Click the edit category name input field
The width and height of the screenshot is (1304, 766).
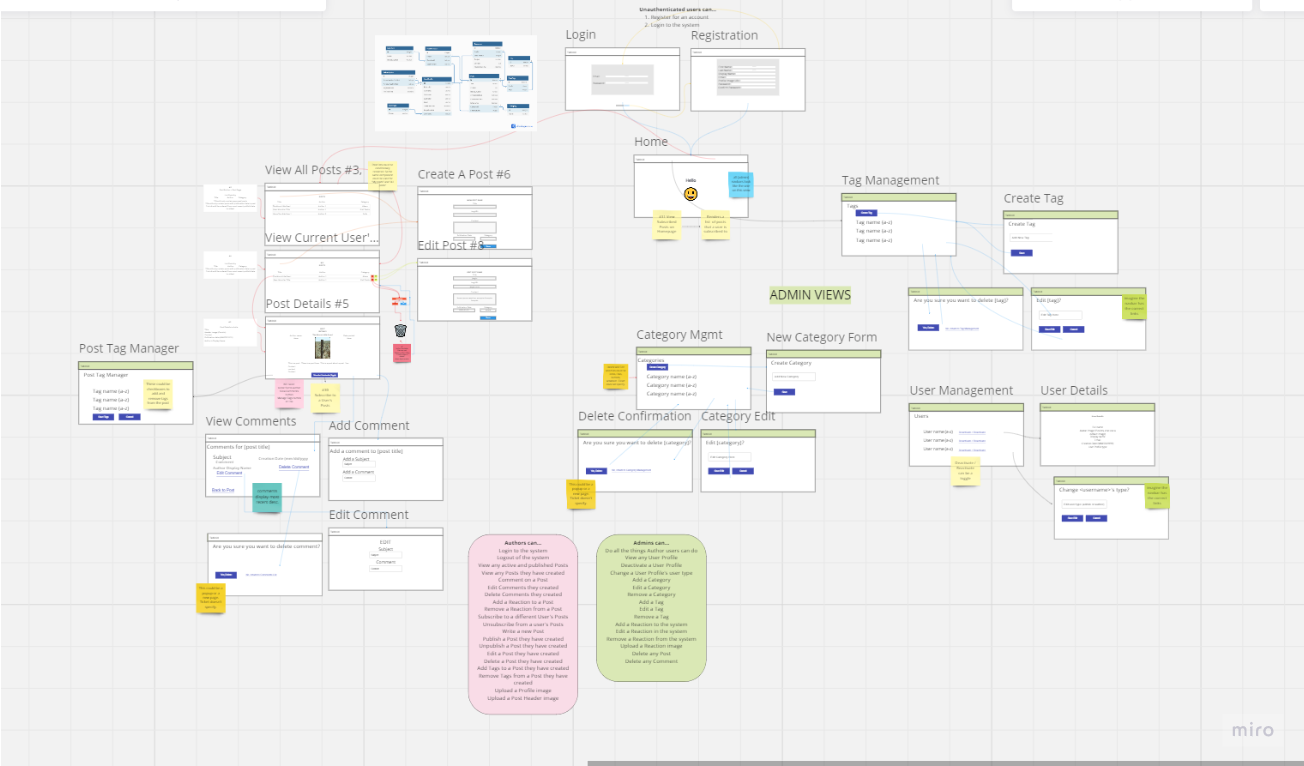pos(729,456)
